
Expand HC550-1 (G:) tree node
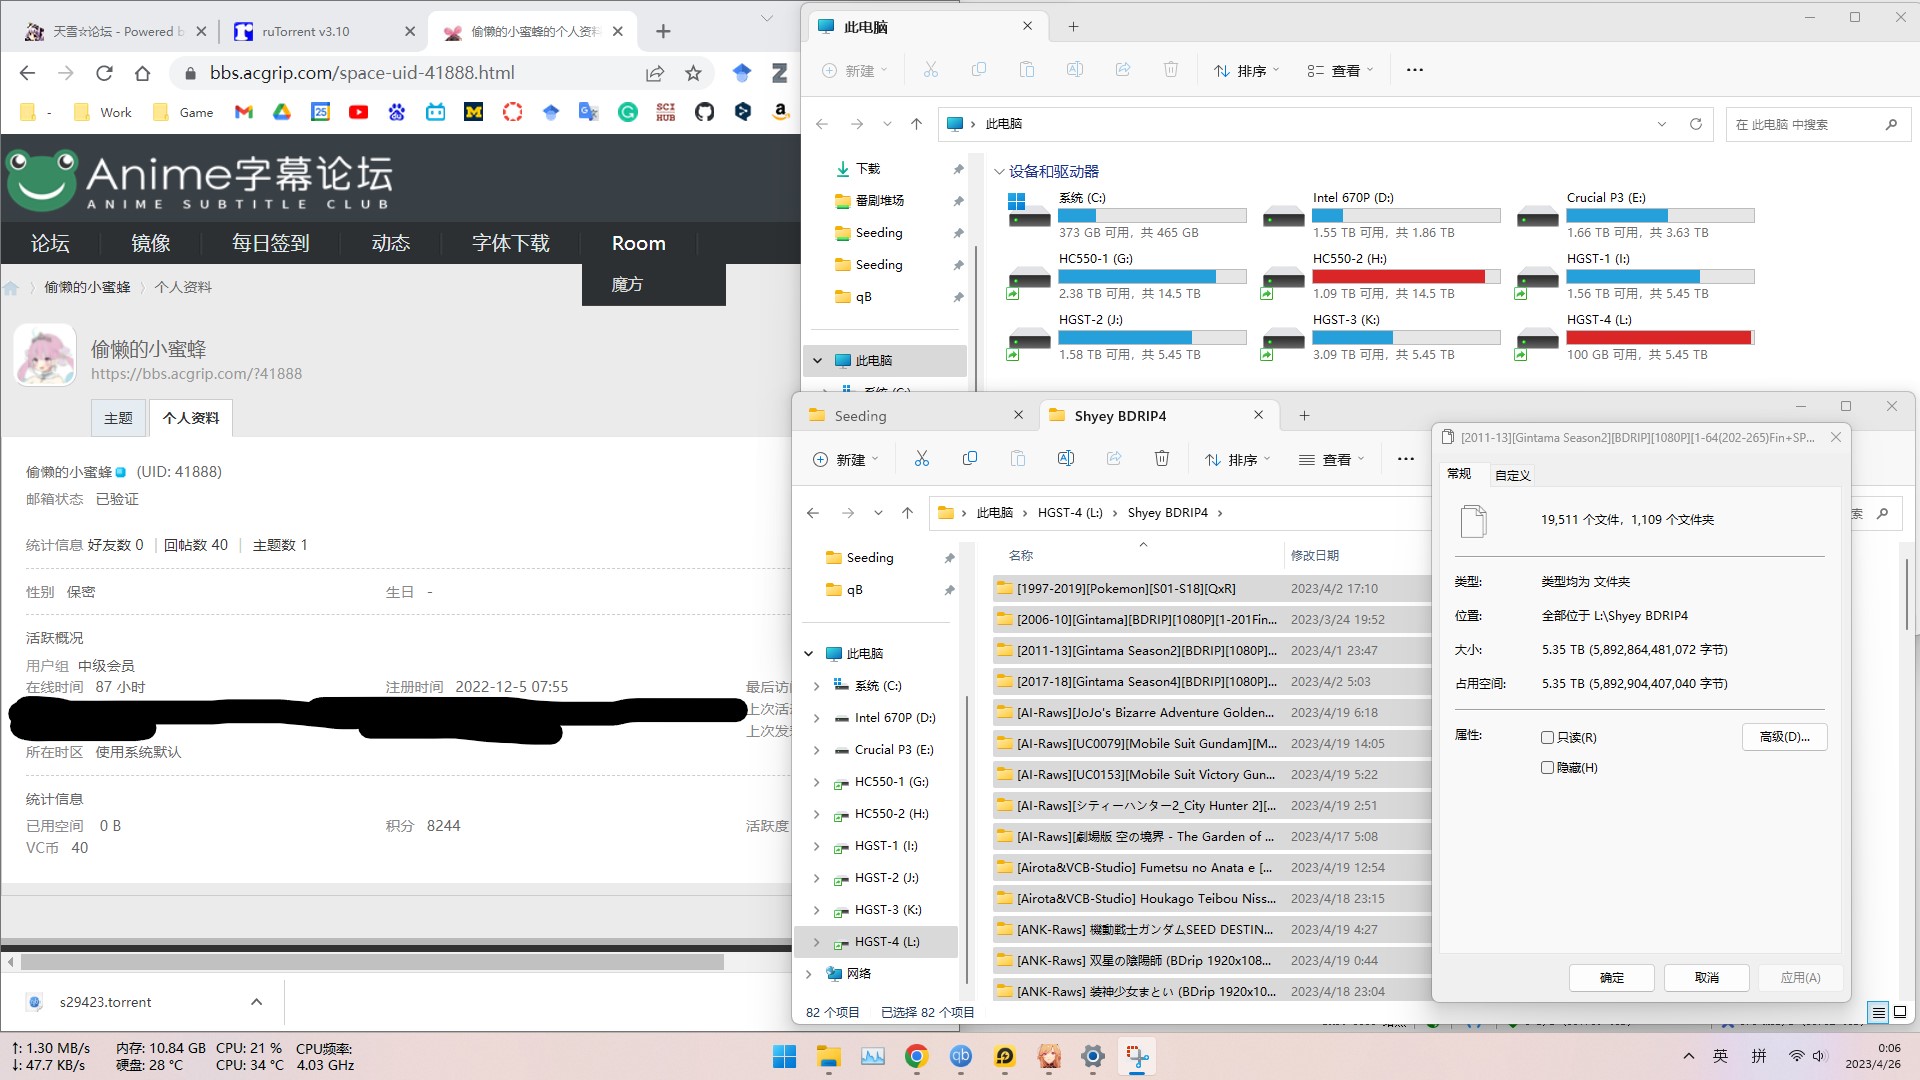click(816, 782)
